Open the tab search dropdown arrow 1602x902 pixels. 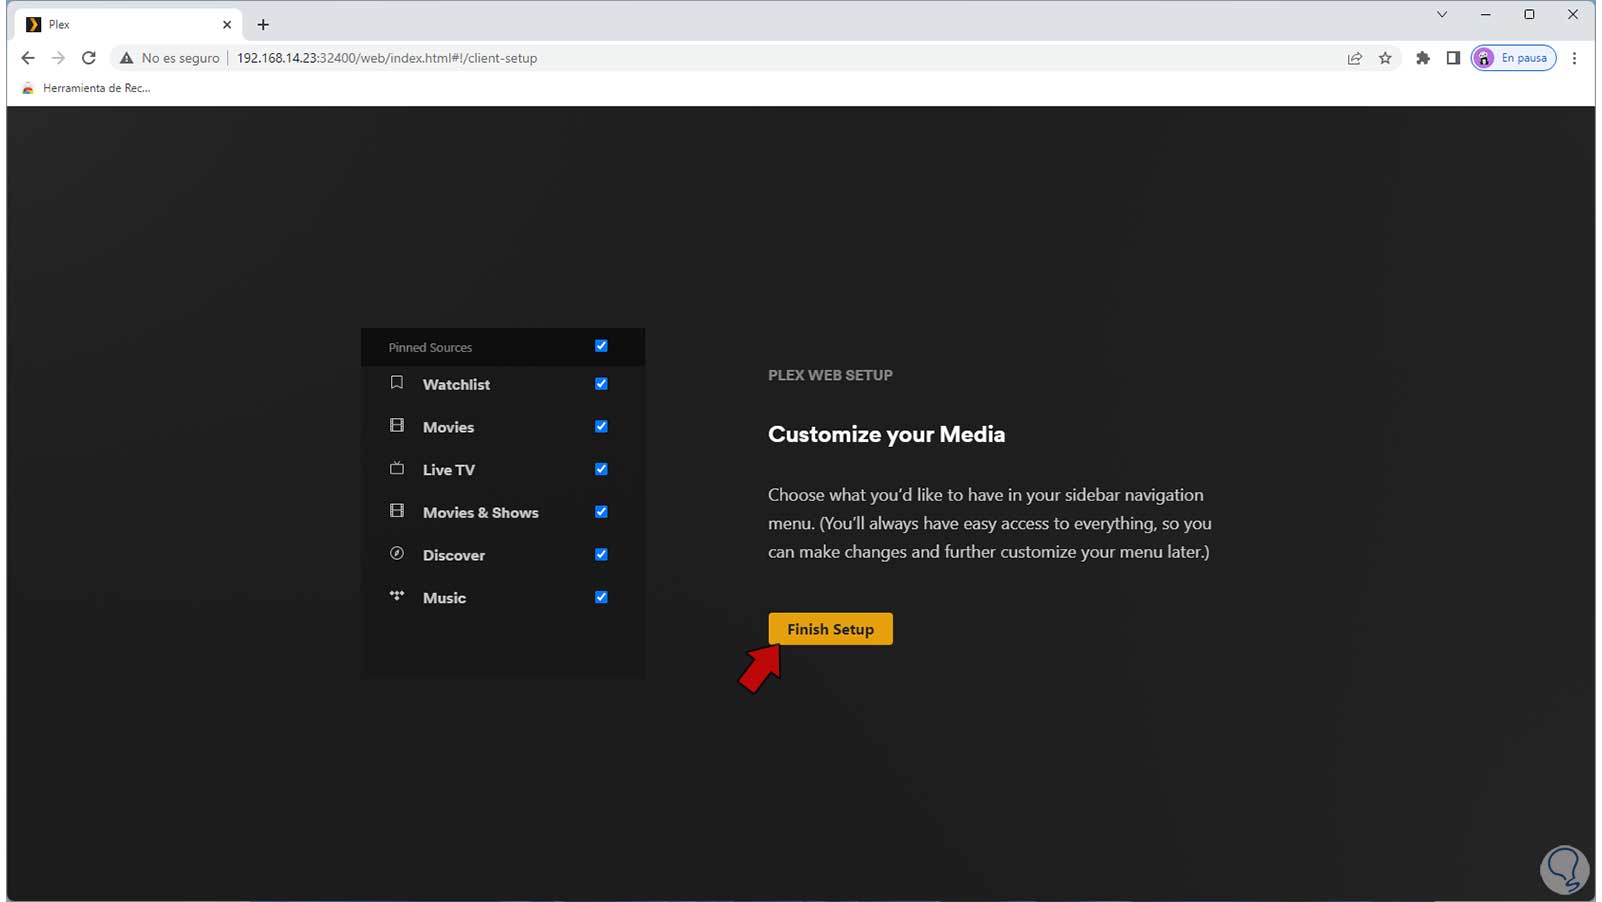pyautogui.click(x=1442, y=14)
